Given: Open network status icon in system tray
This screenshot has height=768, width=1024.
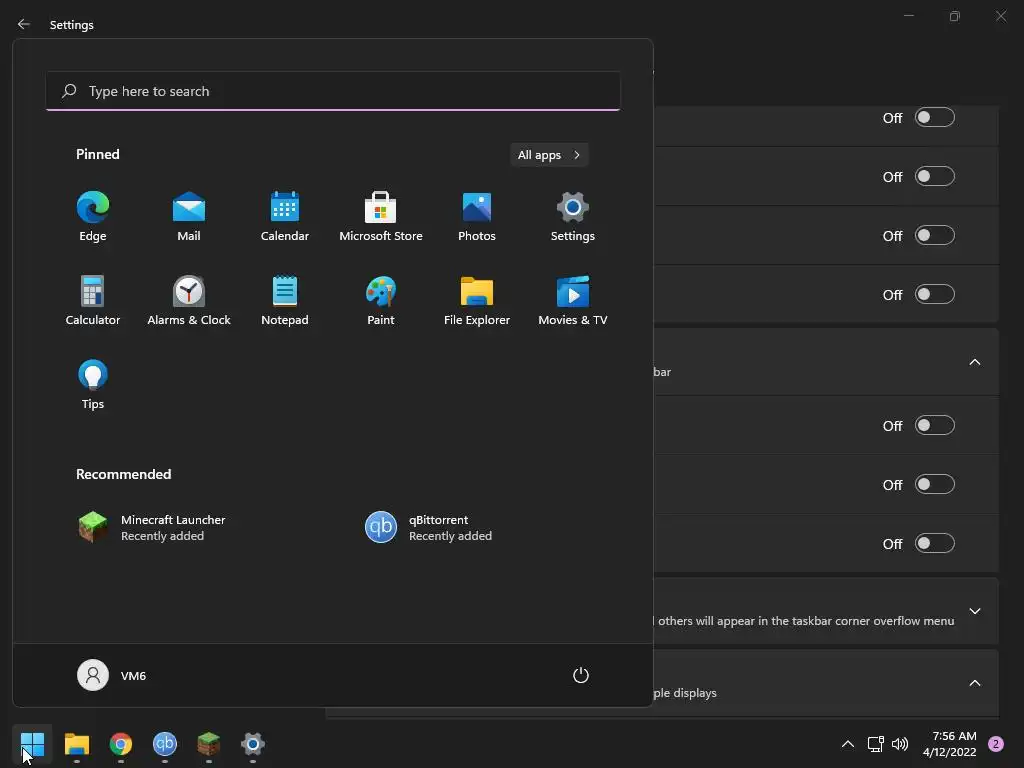Looking at the screenshot, I should pyautogui.click(x=875, y=744).
